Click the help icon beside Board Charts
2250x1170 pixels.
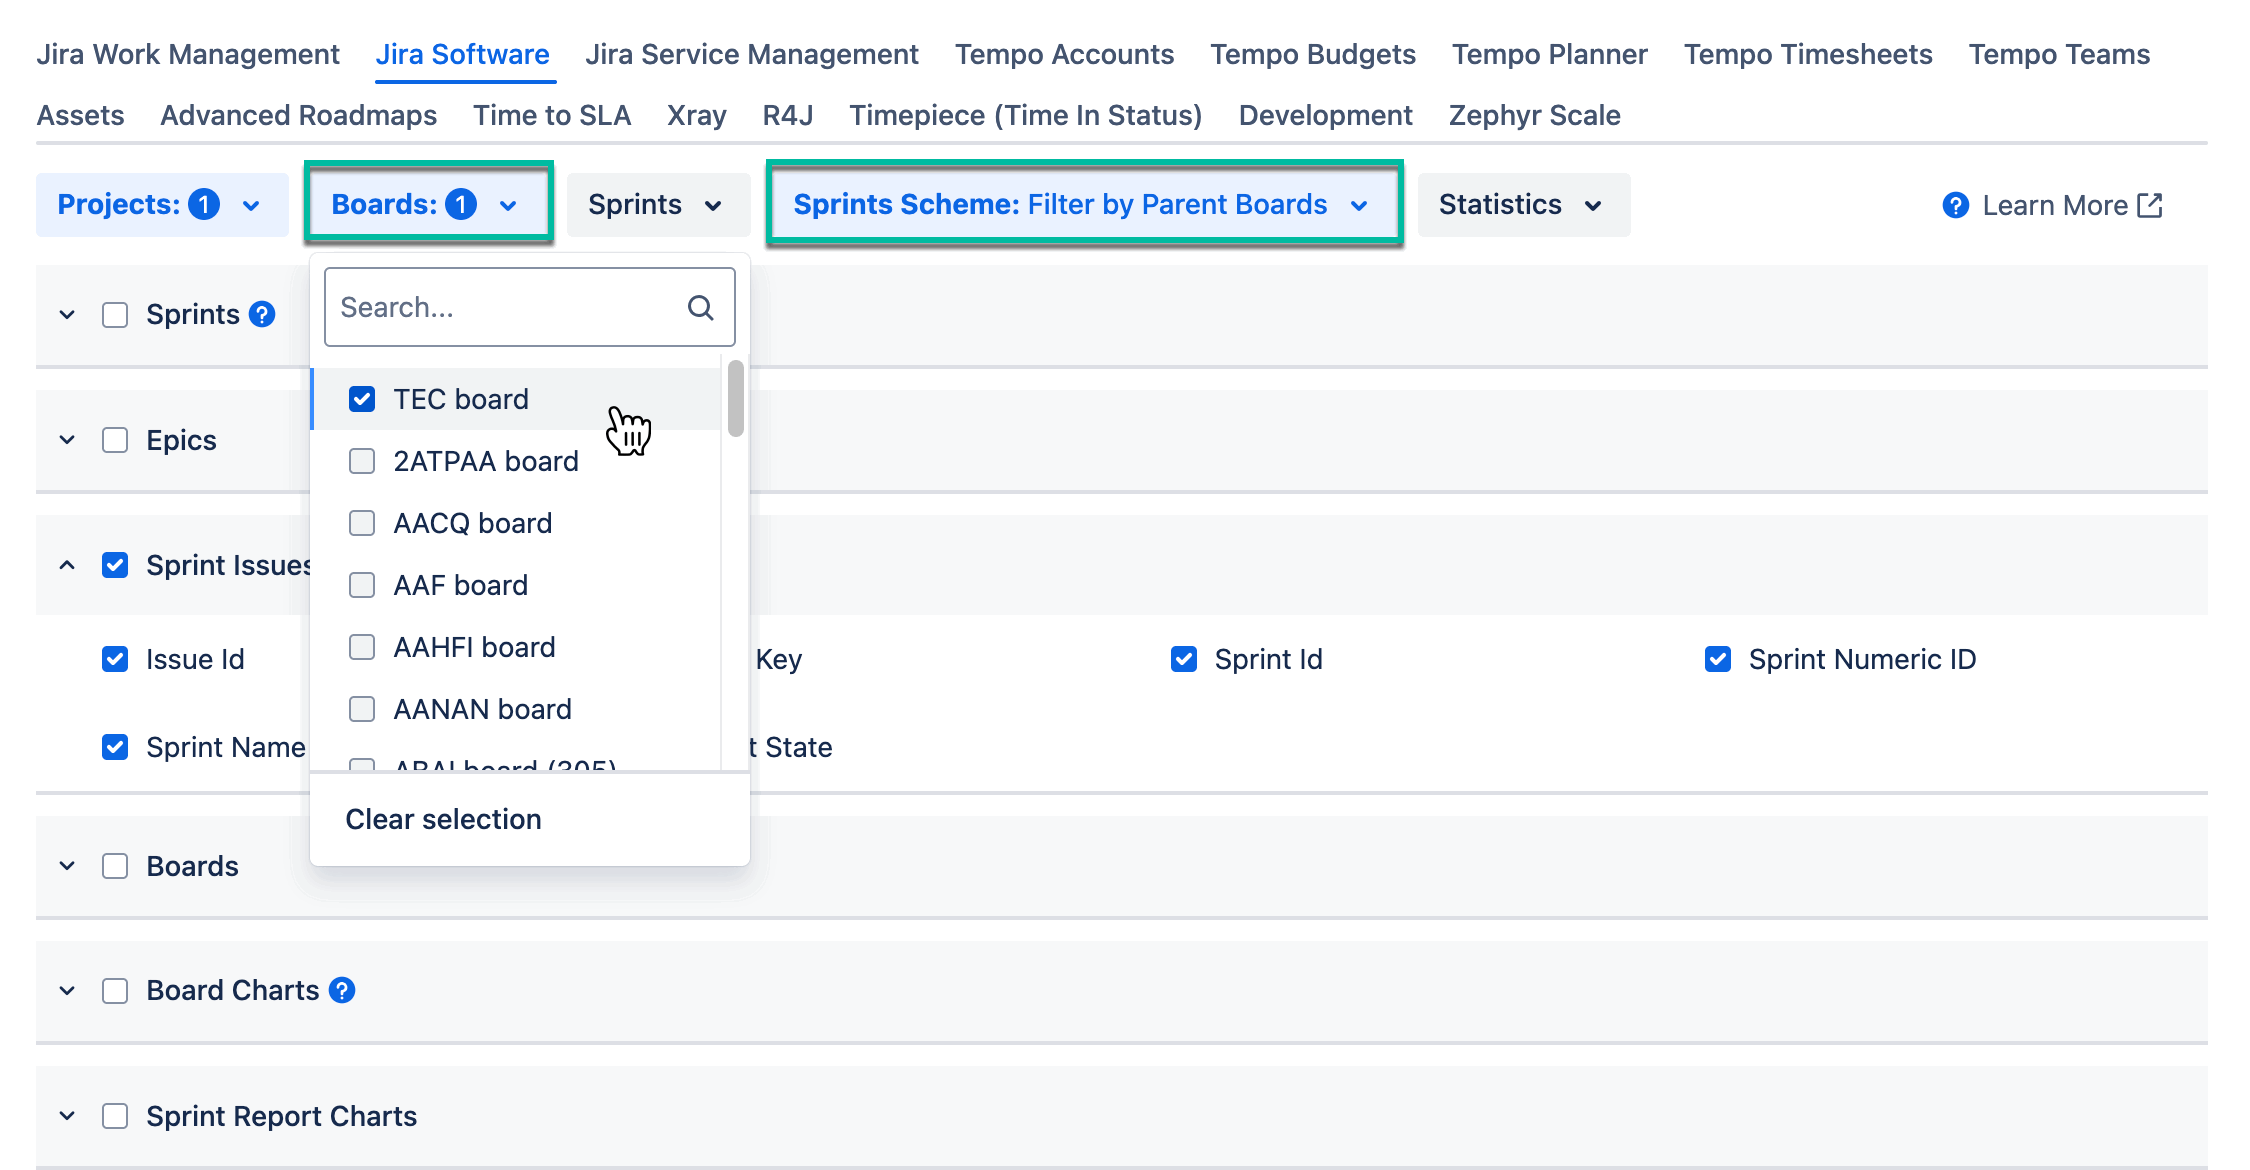pos(342,990)
